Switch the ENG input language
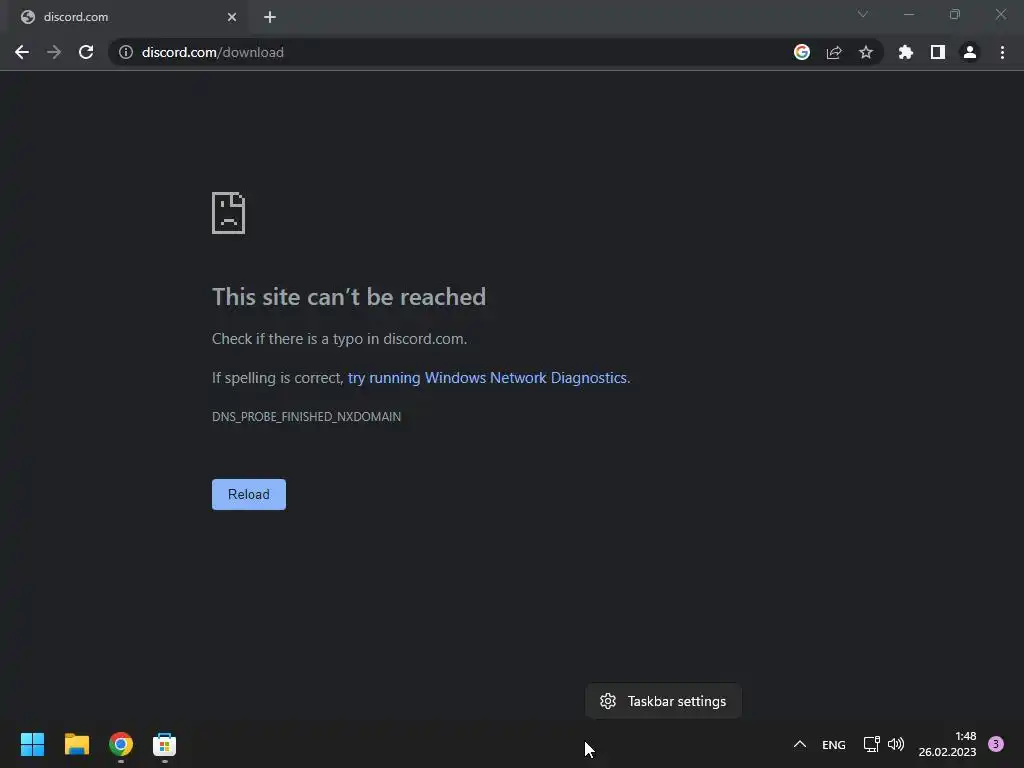Image resolution: width=1024 pixels, height=768 pixels. pyautogui.click(x=834, y=745)
